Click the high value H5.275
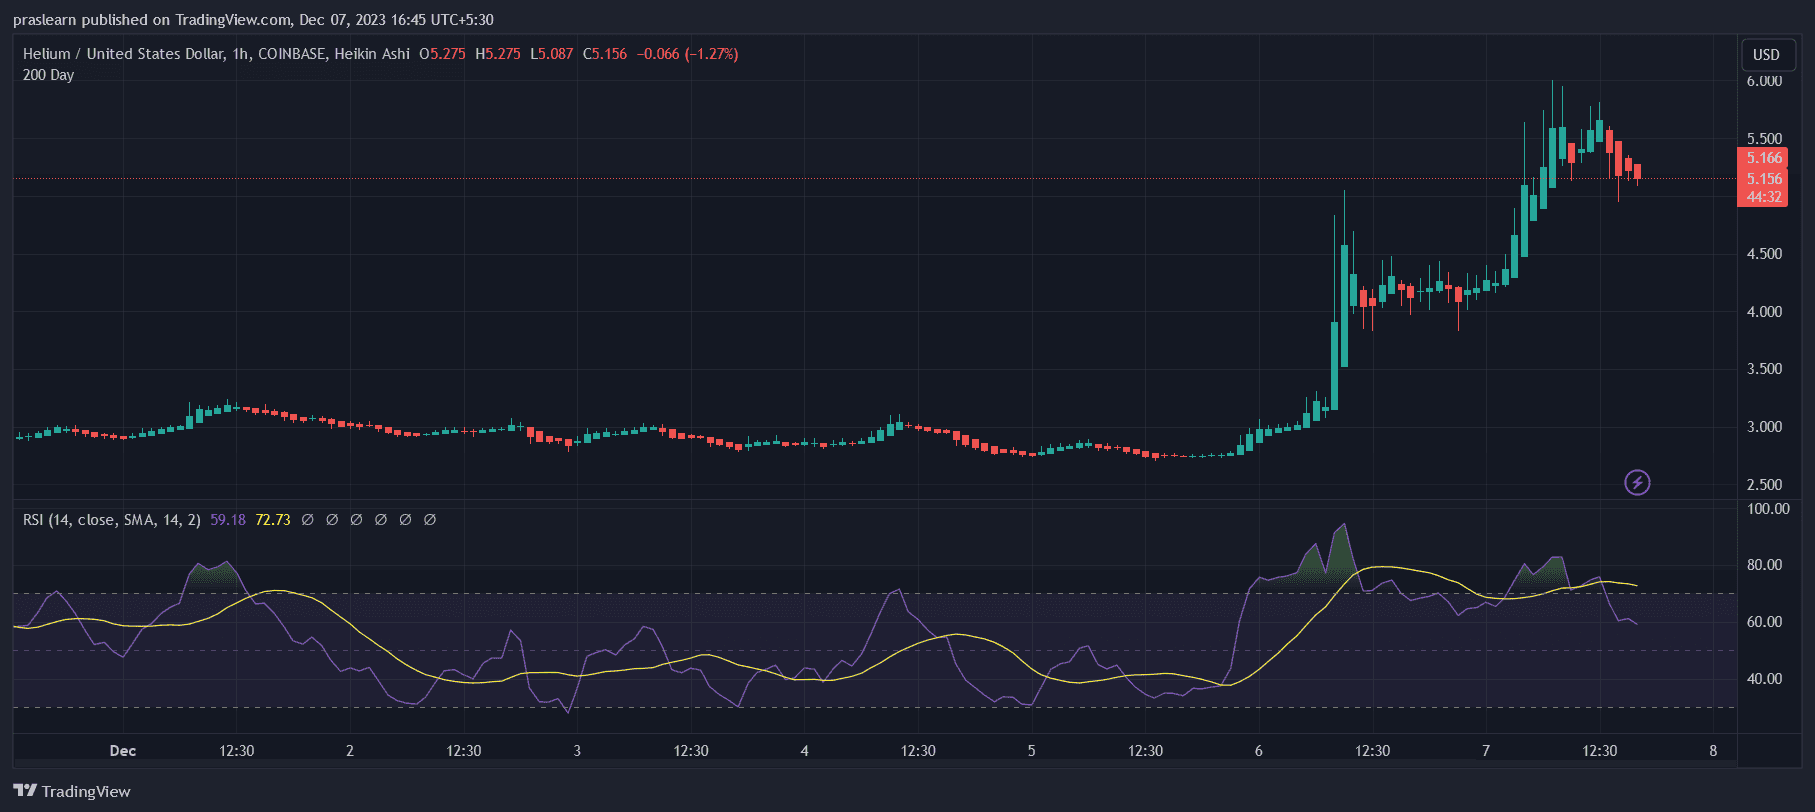Image resolution: width=1815 pixels, height=812 pixels. 498,54
